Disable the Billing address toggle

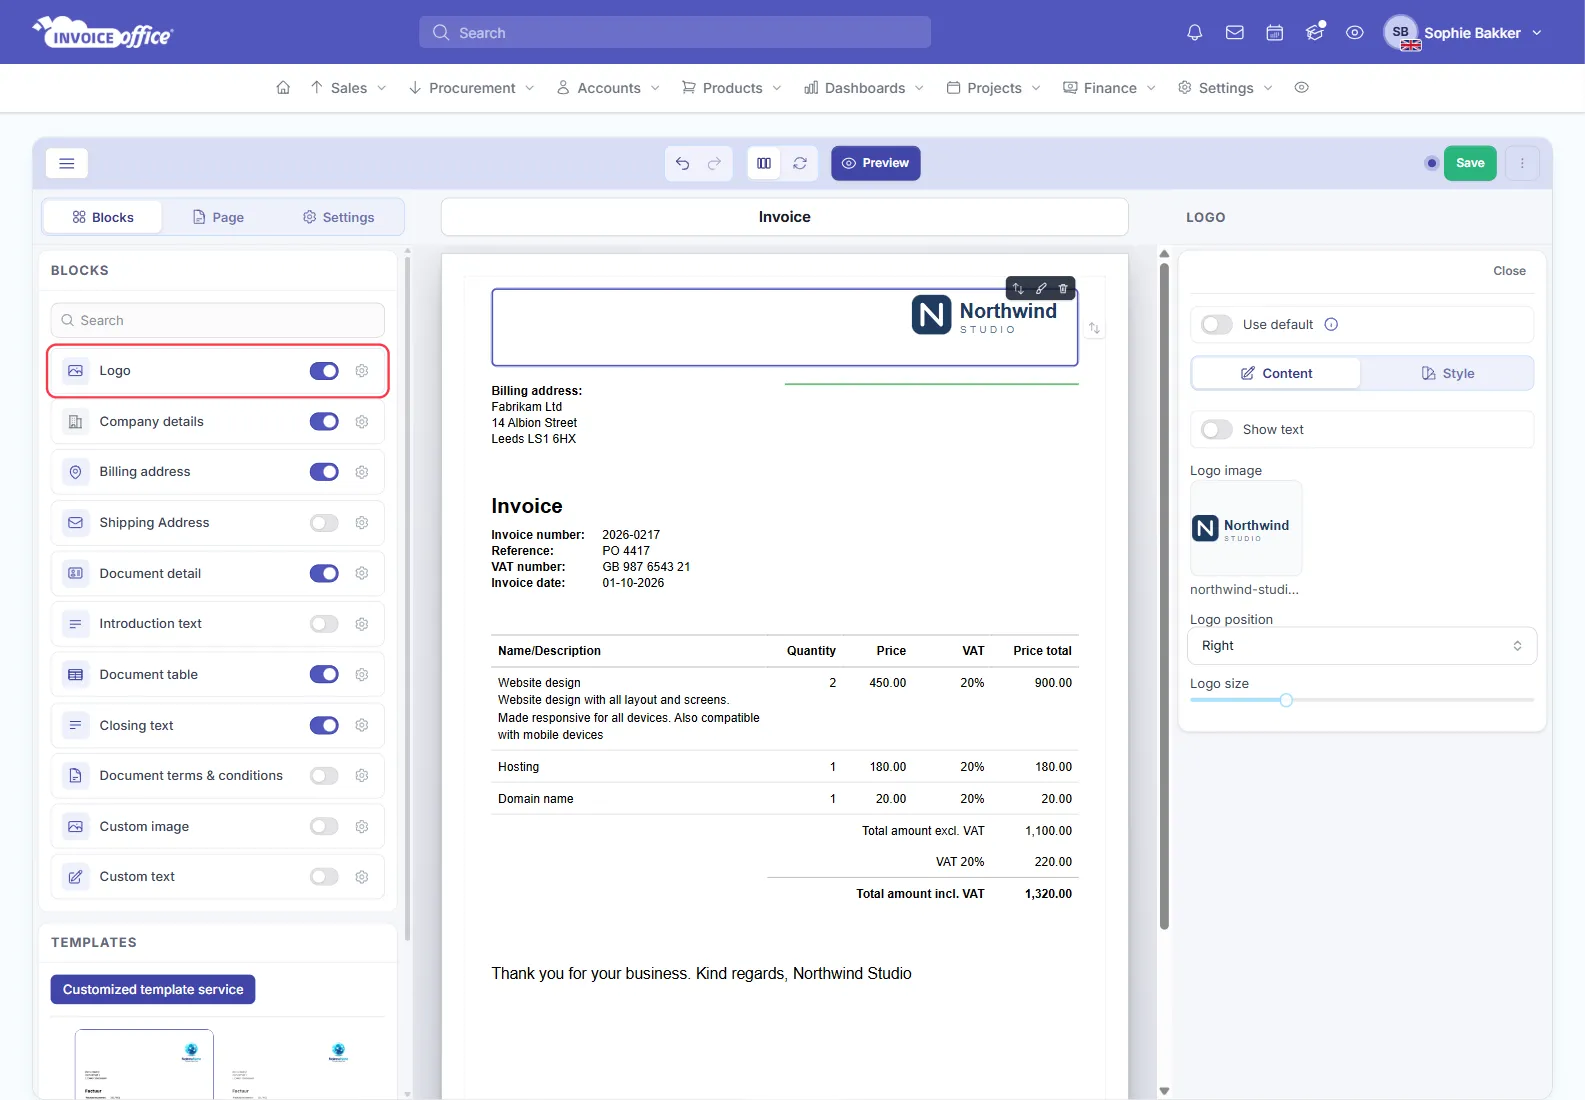pyautogui.click(x=324, y=472)
